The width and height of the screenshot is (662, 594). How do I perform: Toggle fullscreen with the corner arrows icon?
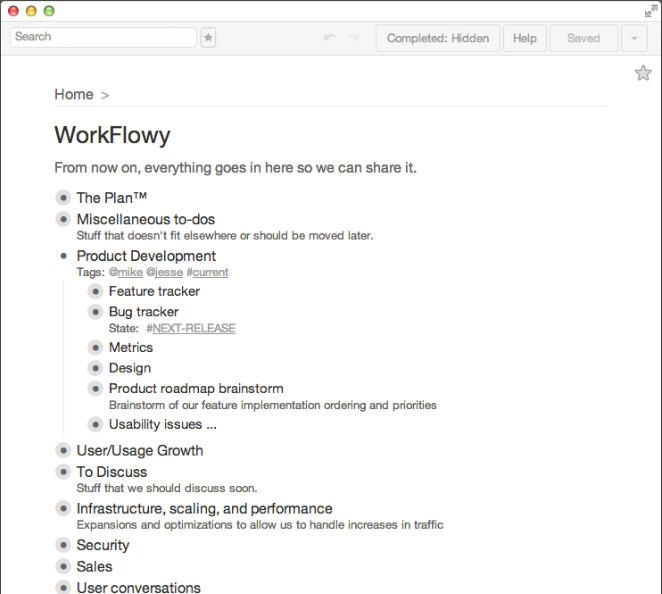pyautogui.click(x=651, y=11)
